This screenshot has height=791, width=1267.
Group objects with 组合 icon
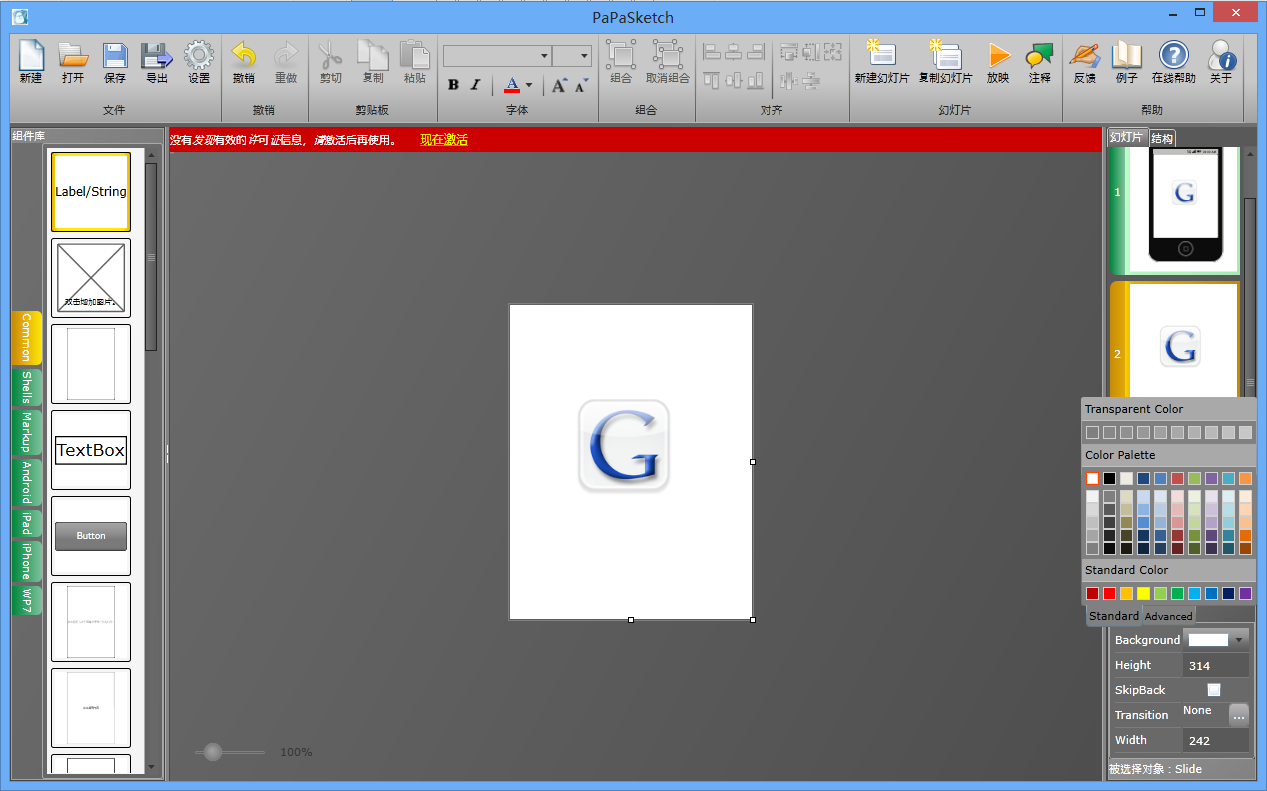point(621,62)
